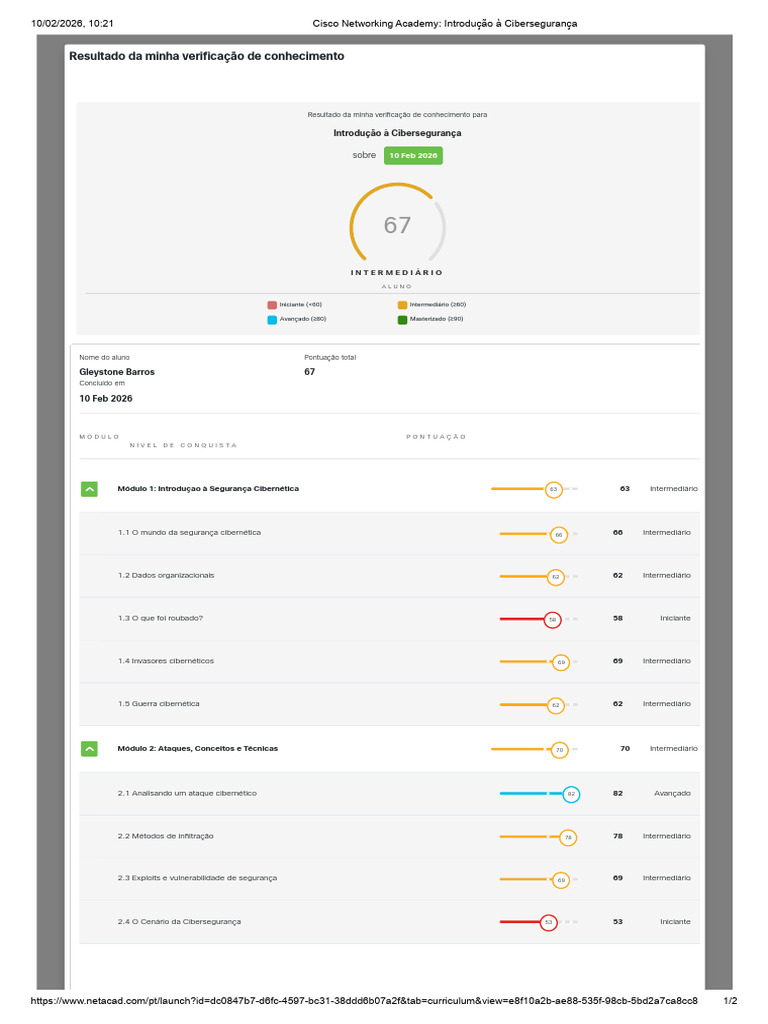Screen dimensions: 768x1024
Task: Select Módulo 2: Ataques, Conceitos e Técnicas title
Action: [198, 748]
